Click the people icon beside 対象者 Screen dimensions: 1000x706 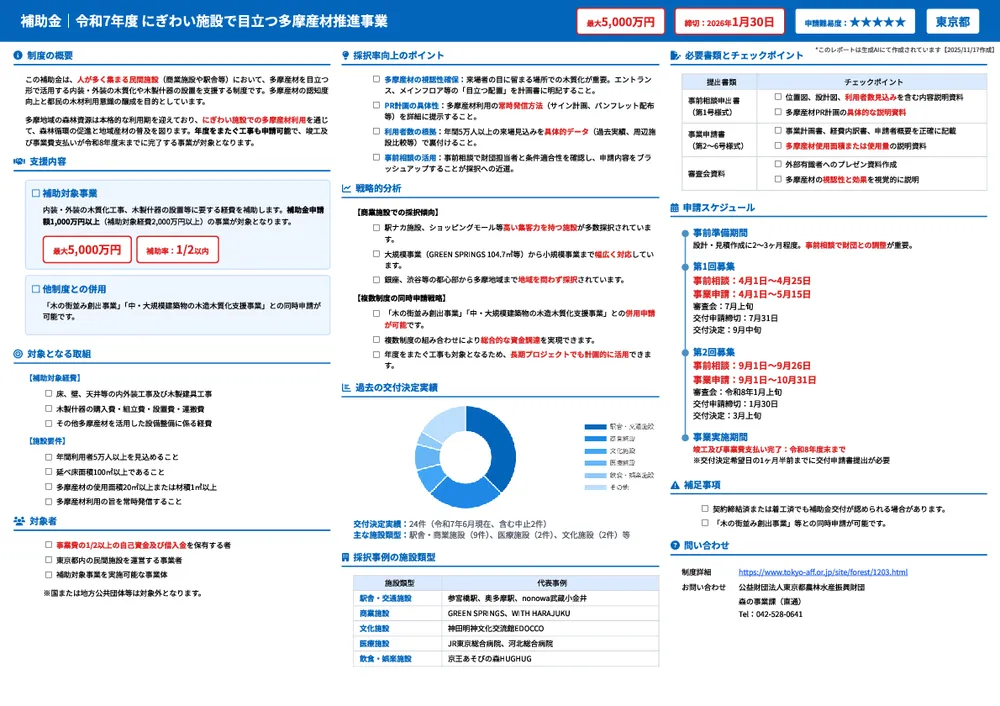point(19,521)
